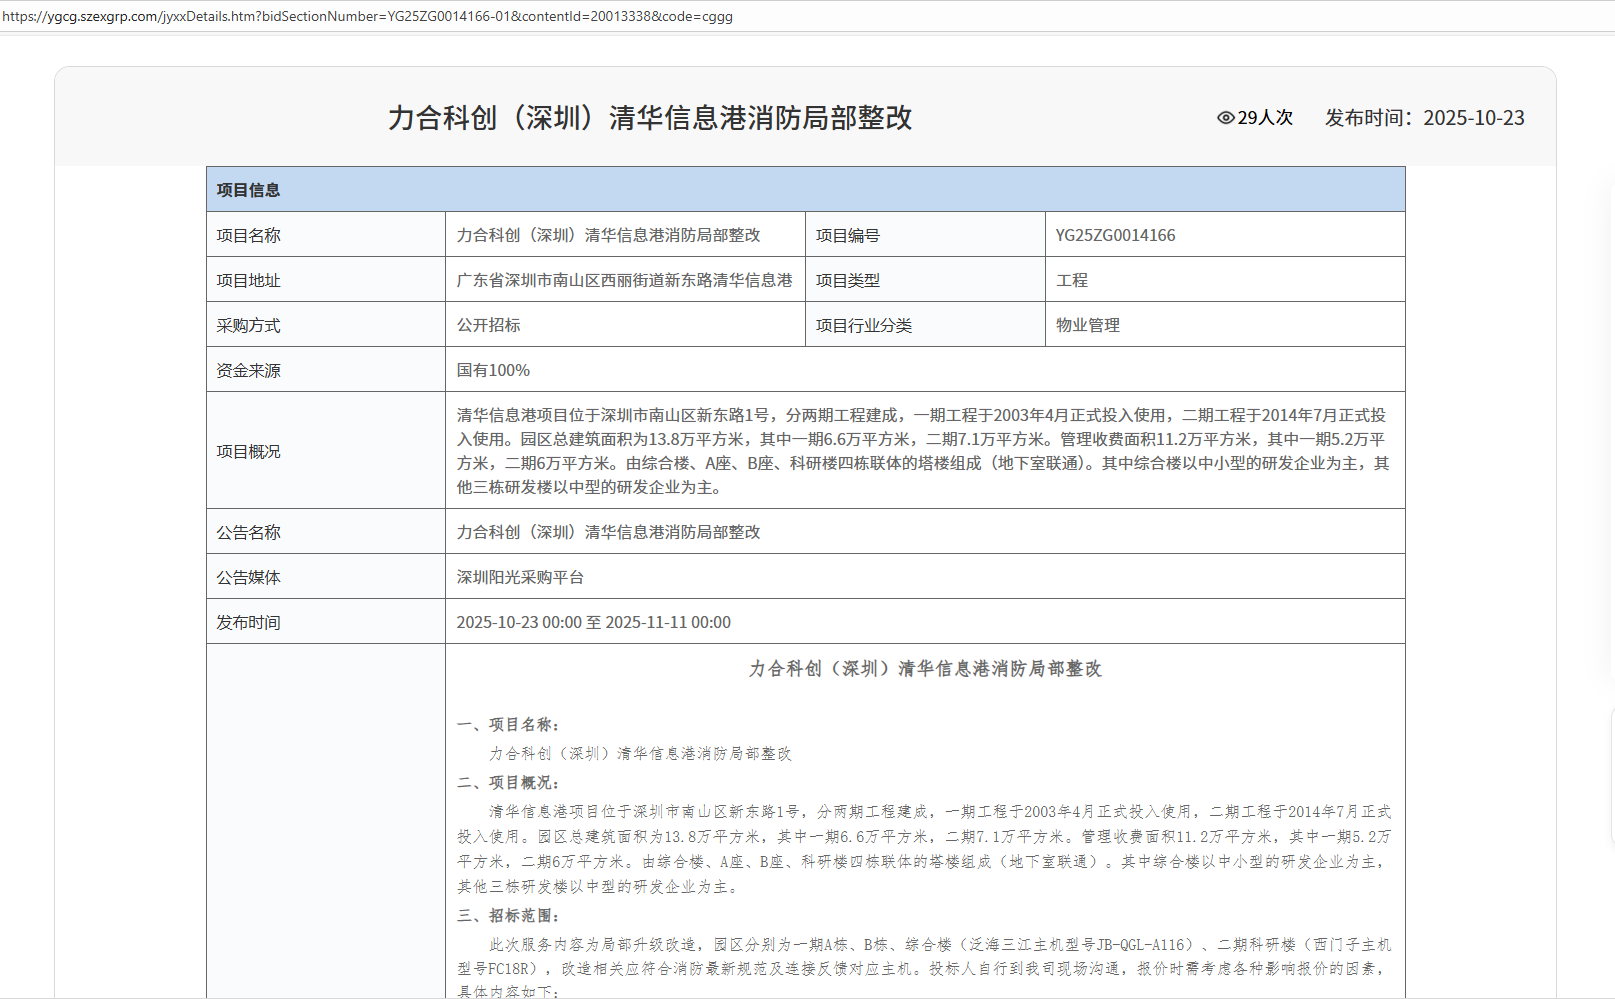This screenshot has height=999, width=1615.
Task: Click the bold centered announcement body title
Action: click(925, 669)
